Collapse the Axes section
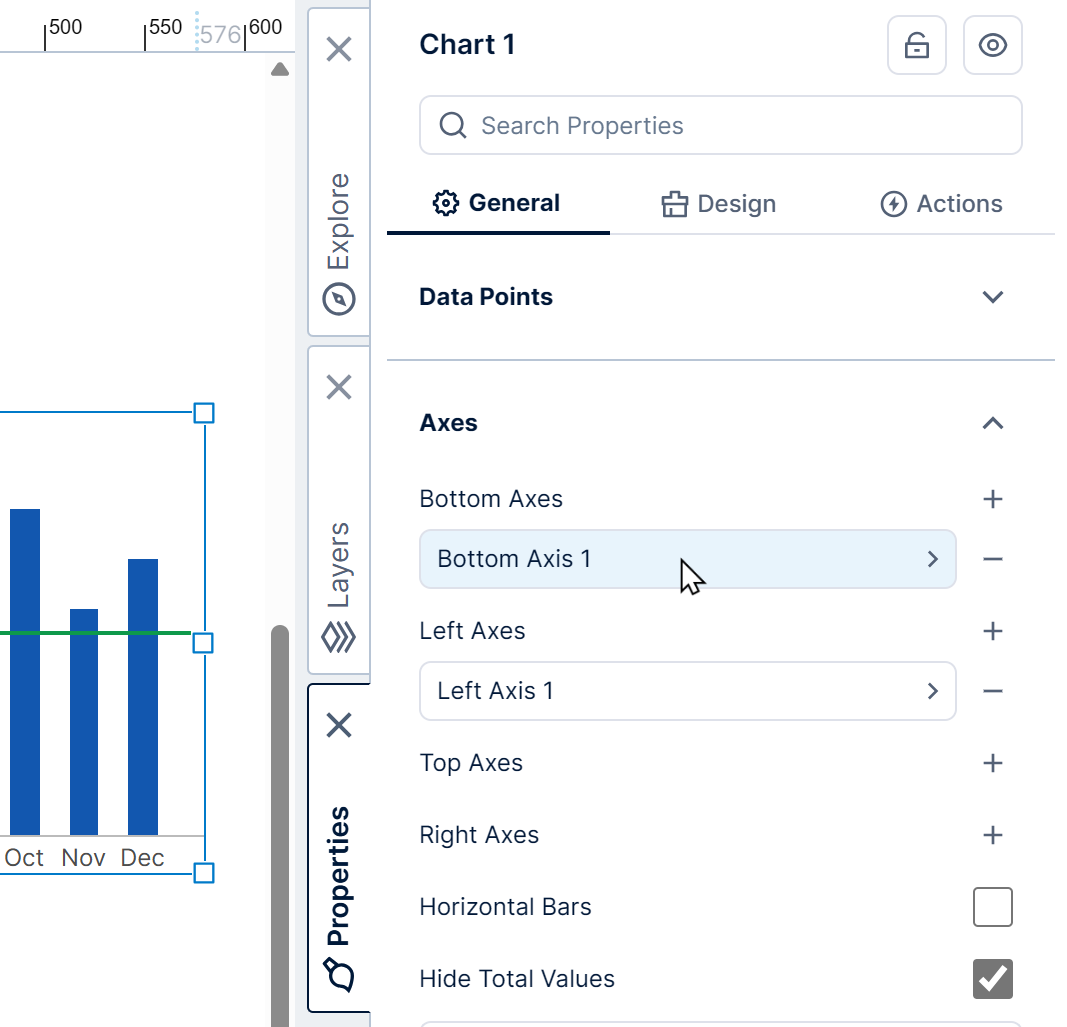 click(992, 422)
